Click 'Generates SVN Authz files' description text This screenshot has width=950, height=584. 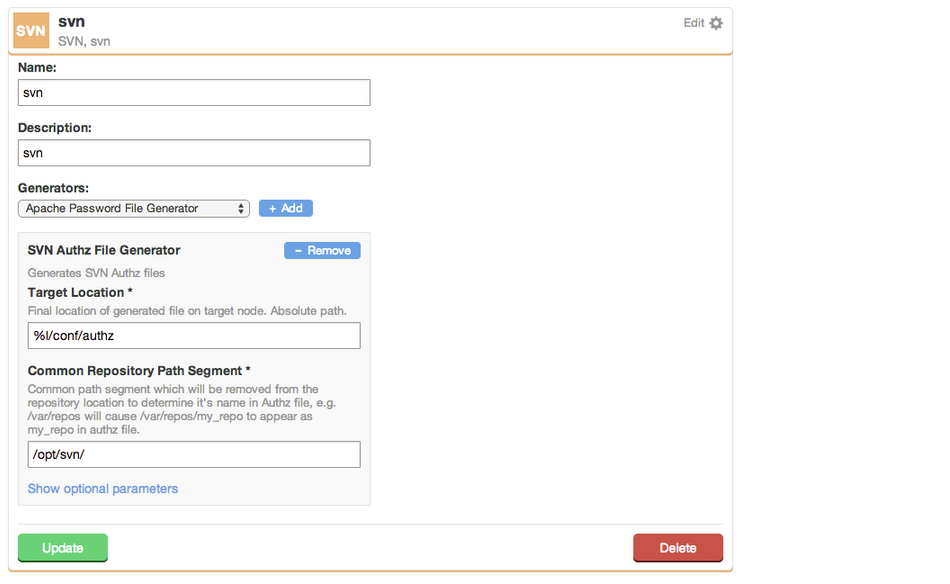pos(96,273)
